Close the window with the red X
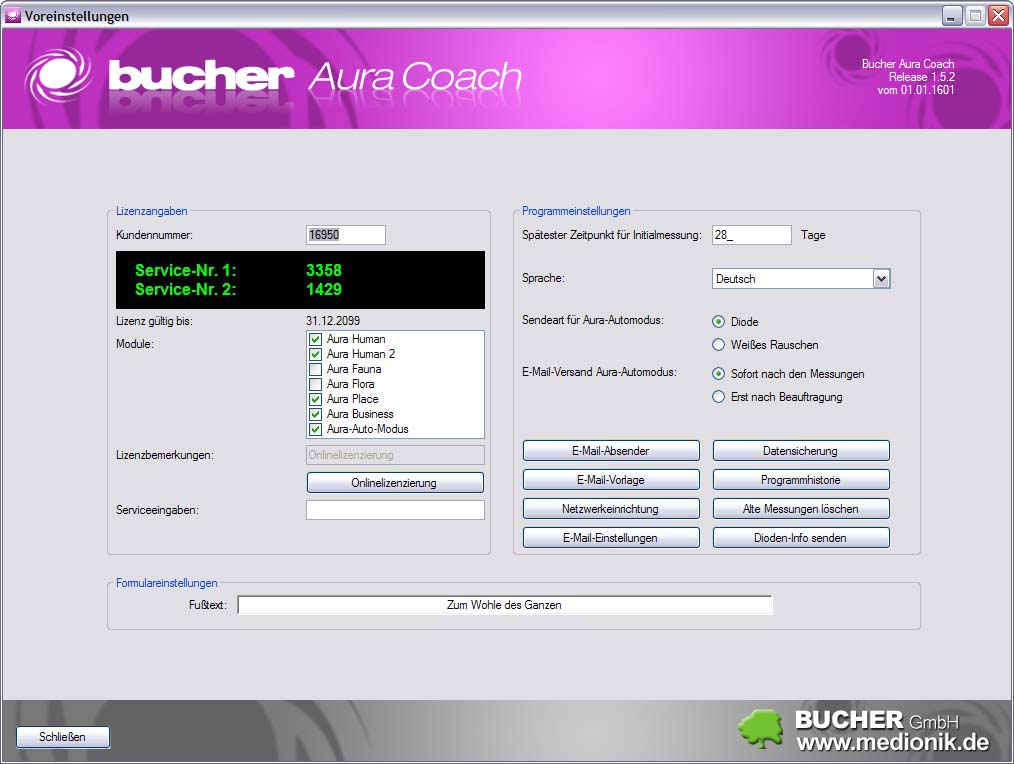 point(998,16)
